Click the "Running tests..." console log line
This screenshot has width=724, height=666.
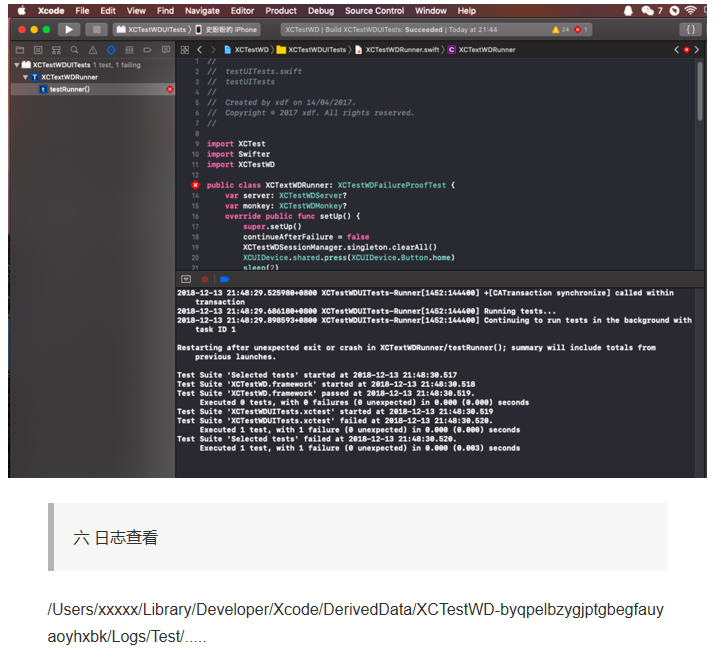point(367,311)
